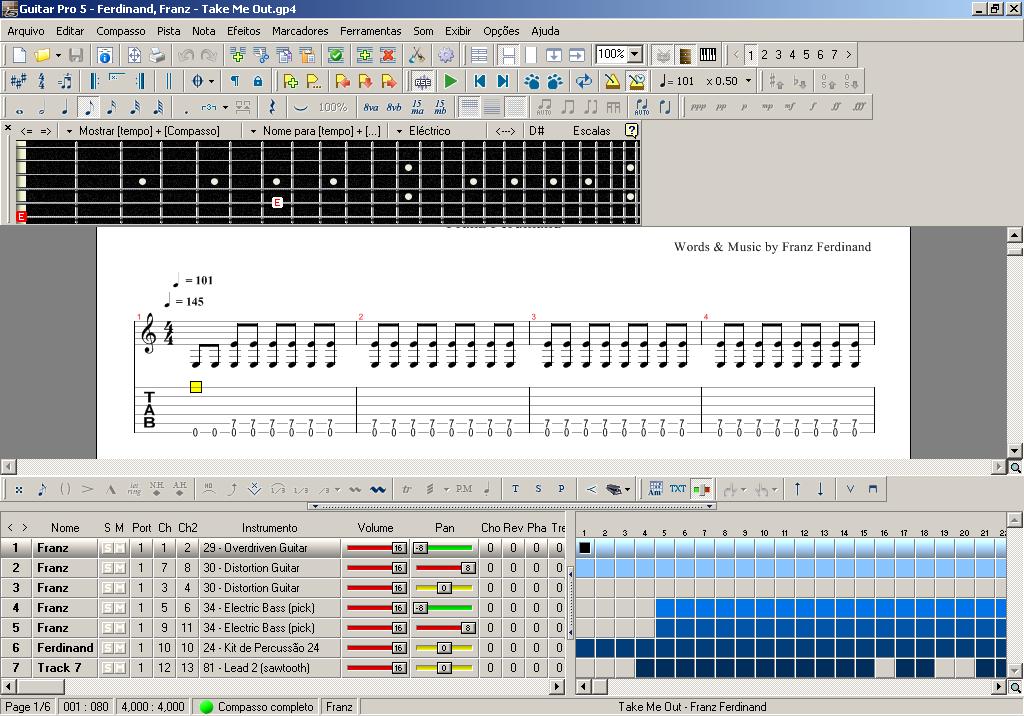Adjust the pan slider for Lead 2 (sawtooth)
The image size is (1024, 716).
[x=444, y=668]
